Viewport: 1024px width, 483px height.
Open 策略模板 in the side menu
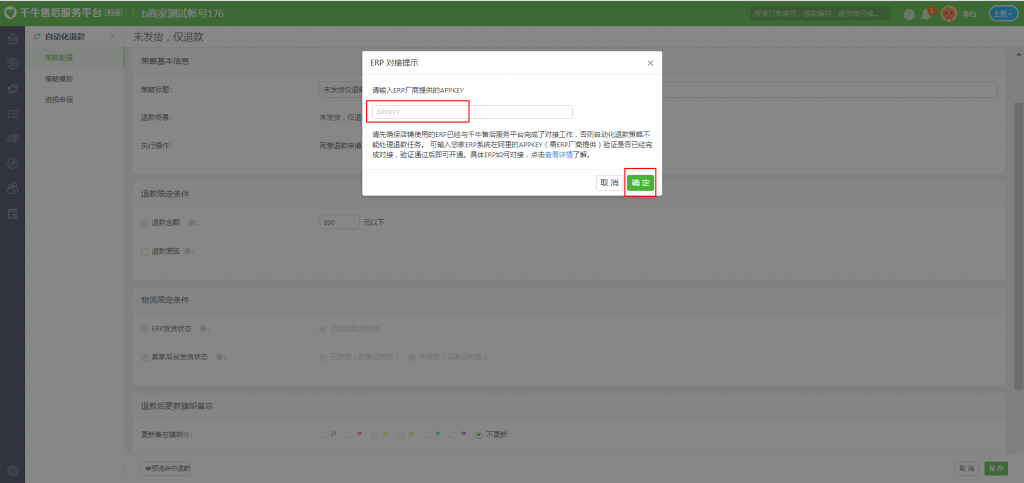(x=59, y=78)
